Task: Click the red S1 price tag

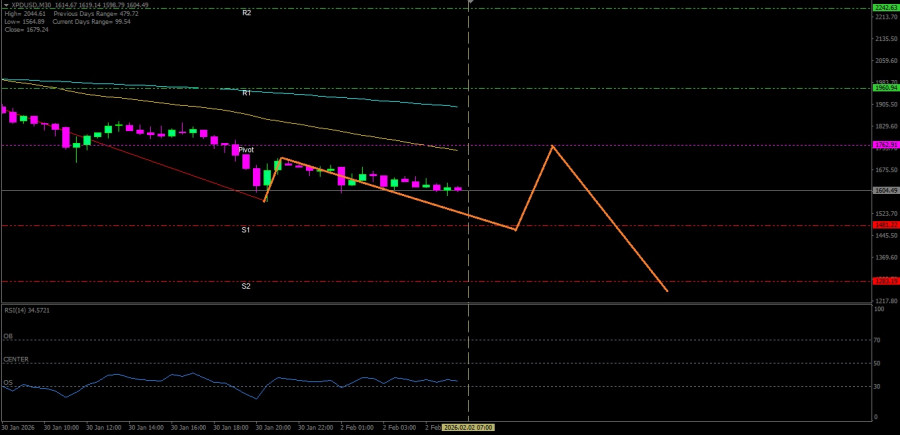Action: click(x=885, y=225)
